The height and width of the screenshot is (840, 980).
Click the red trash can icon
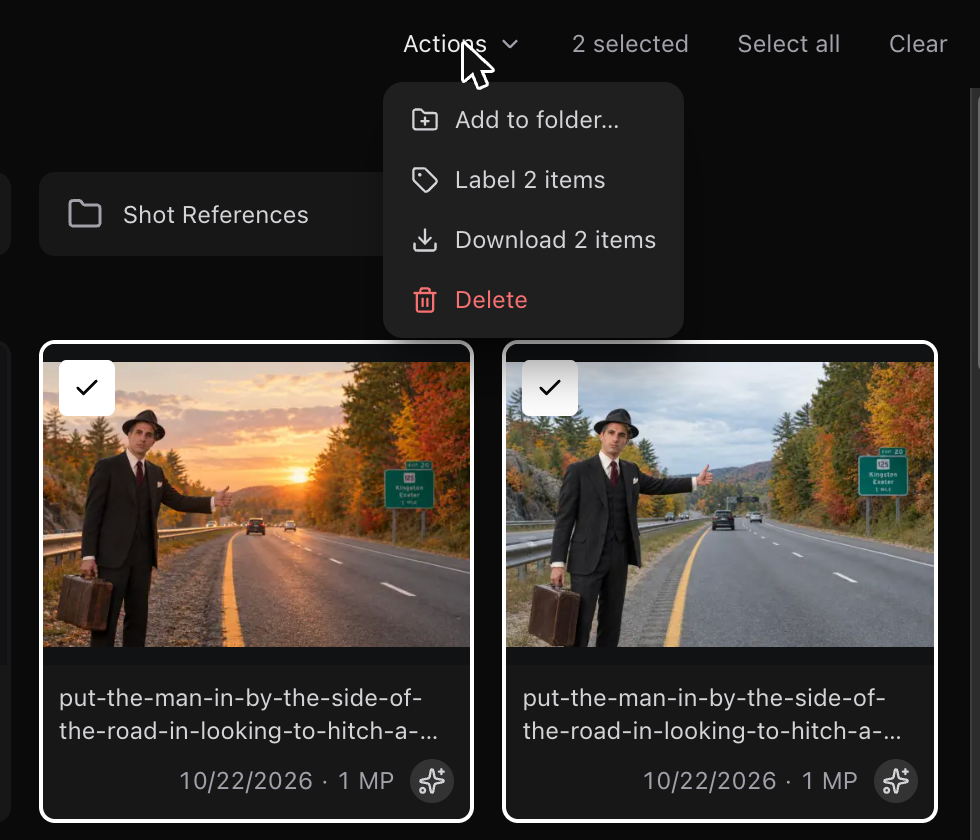[425, 300]
